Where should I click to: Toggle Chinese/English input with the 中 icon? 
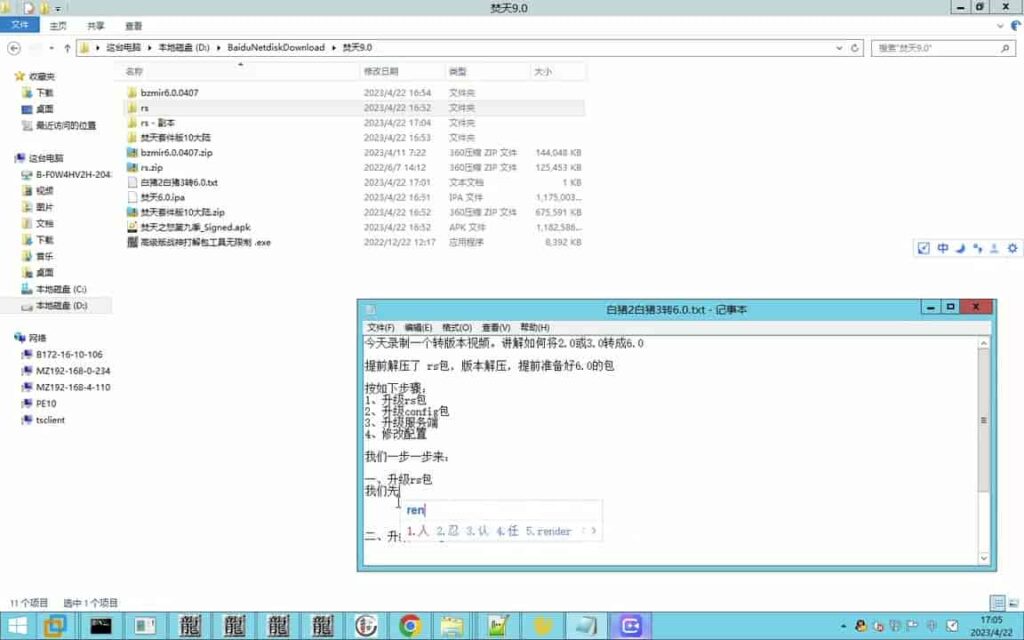941,248
